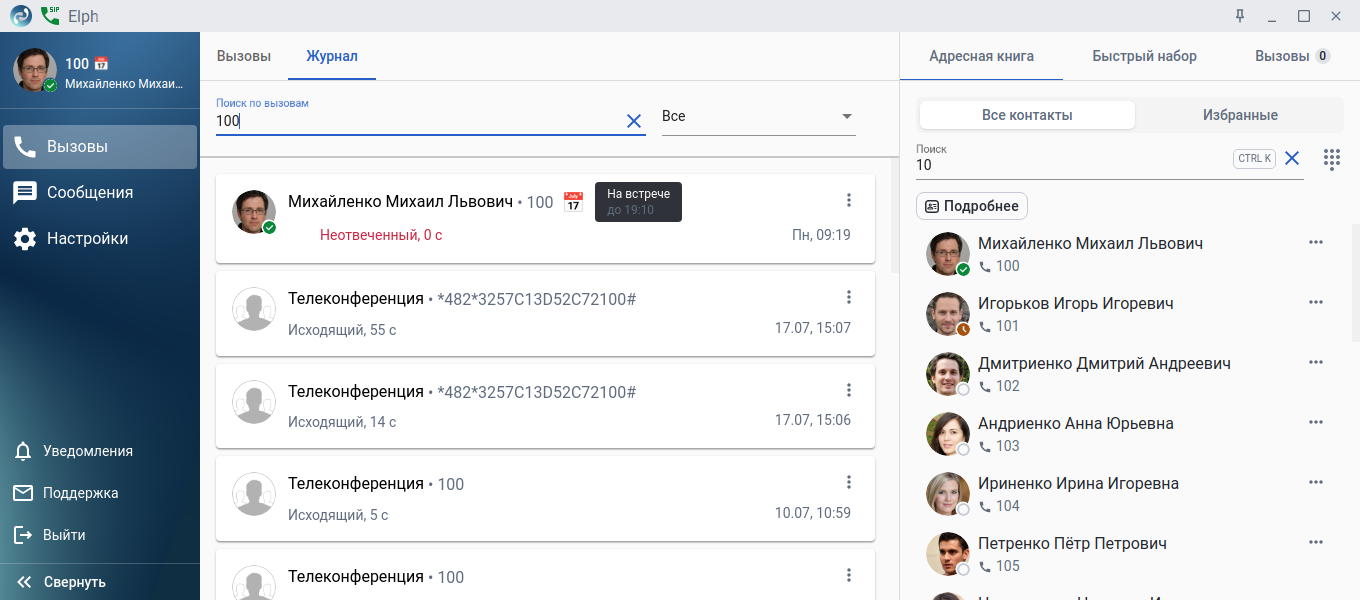Viewport: 1360px width, 600px height.
Task: Open Notifications bell in sidebar
Action: [23, 451]
